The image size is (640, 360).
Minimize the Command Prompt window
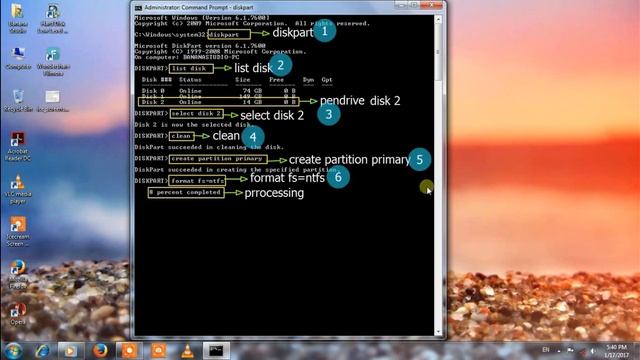[401, 5]
